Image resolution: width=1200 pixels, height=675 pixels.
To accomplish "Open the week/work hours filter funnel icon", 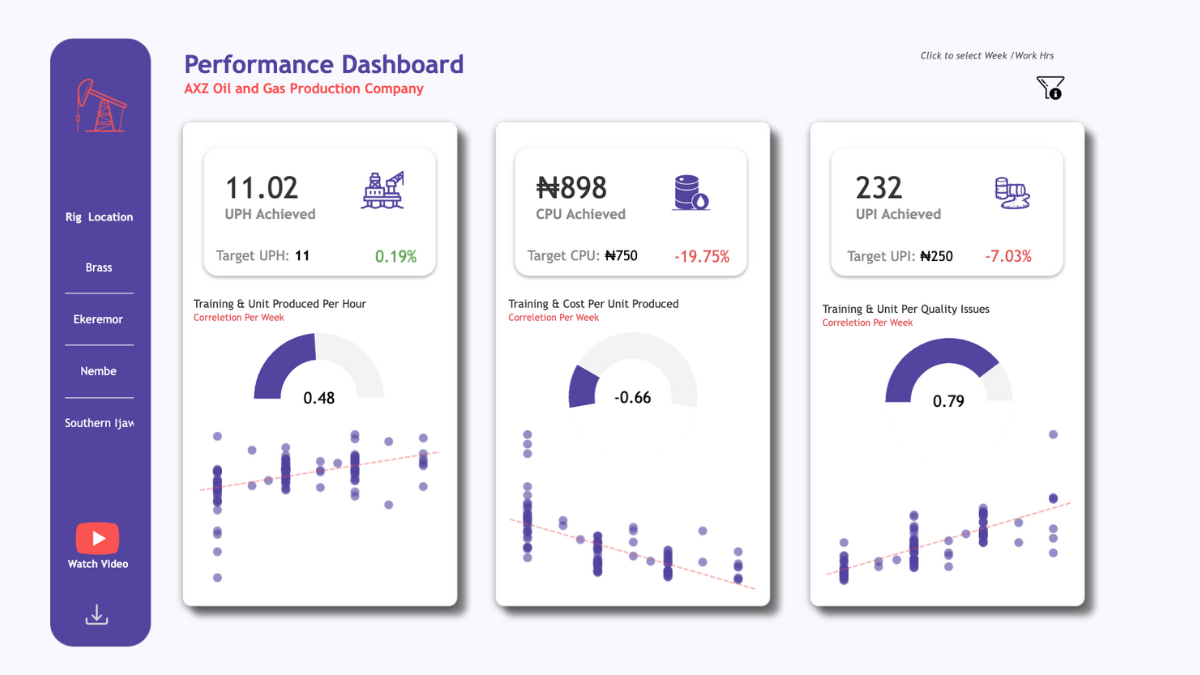I will pyautogui.click(x=1049, y=88).
